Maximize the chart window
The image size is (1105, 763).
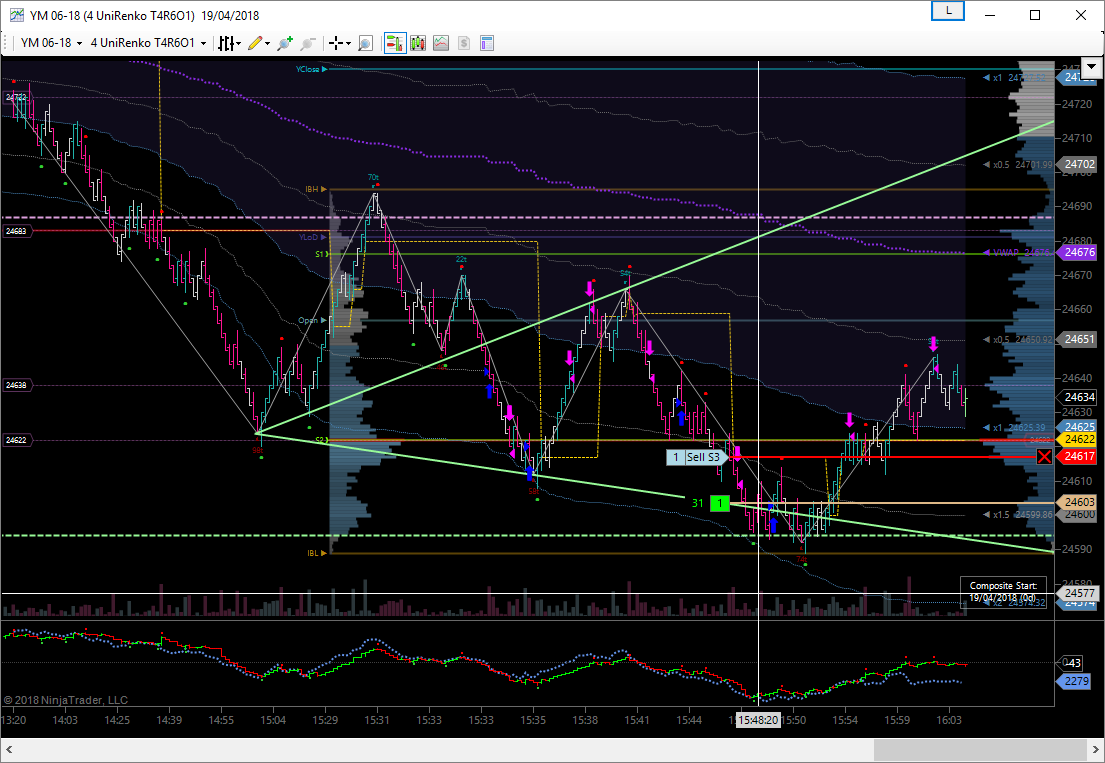click(x=1035, y=15)
